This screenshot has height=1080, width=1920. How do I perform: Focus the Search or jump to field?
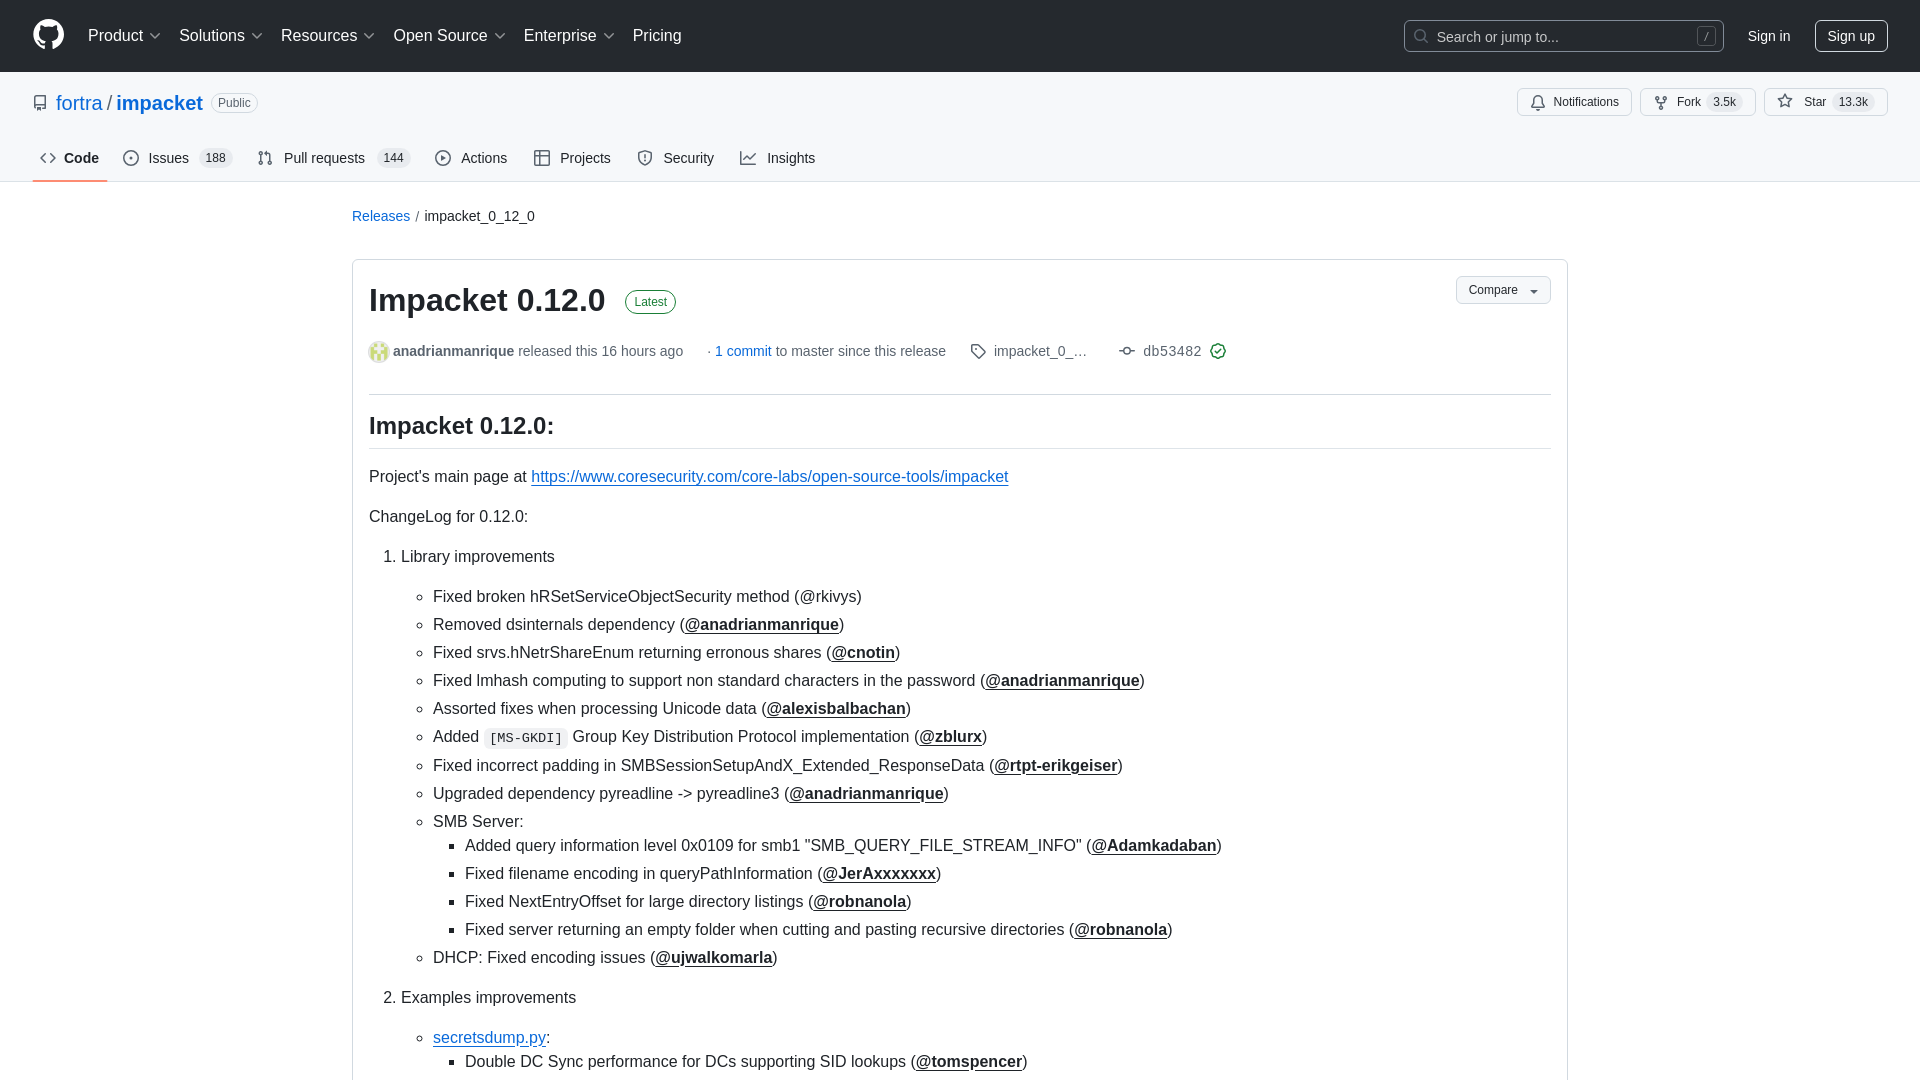[x=1563, y=36]
